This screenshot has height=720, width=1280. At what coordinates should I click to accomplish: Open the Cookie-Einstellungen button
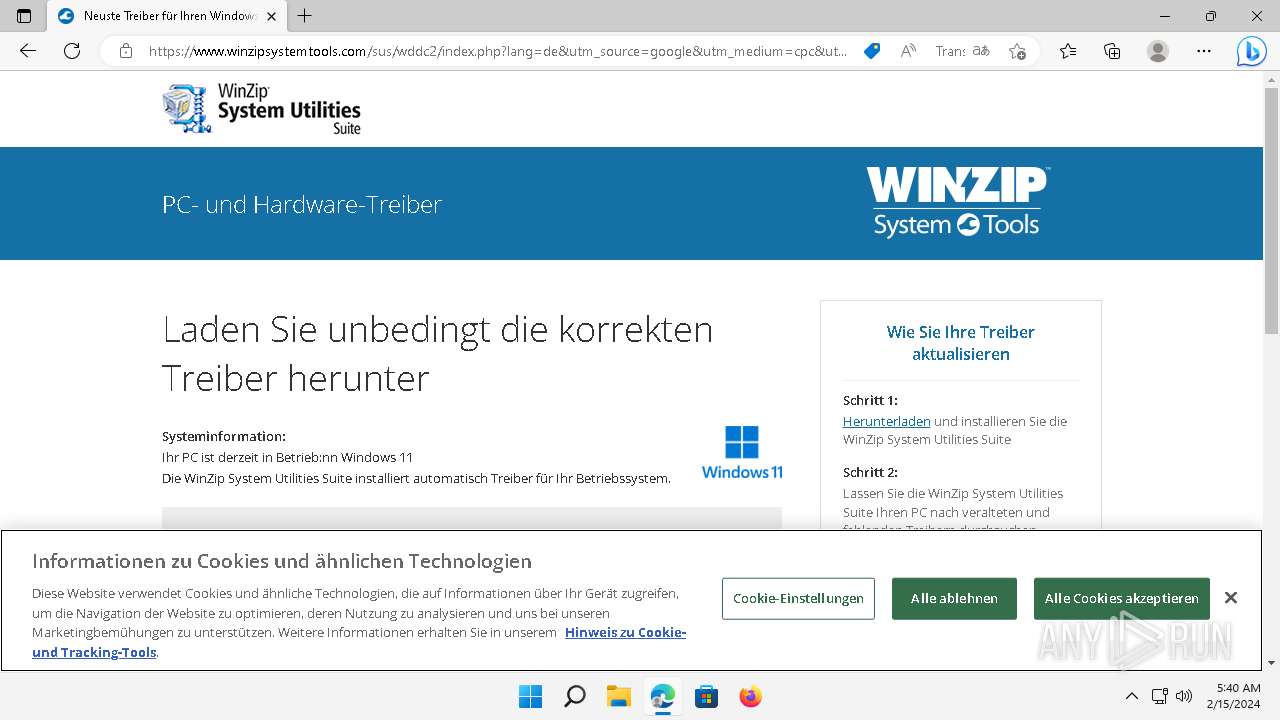798,598
